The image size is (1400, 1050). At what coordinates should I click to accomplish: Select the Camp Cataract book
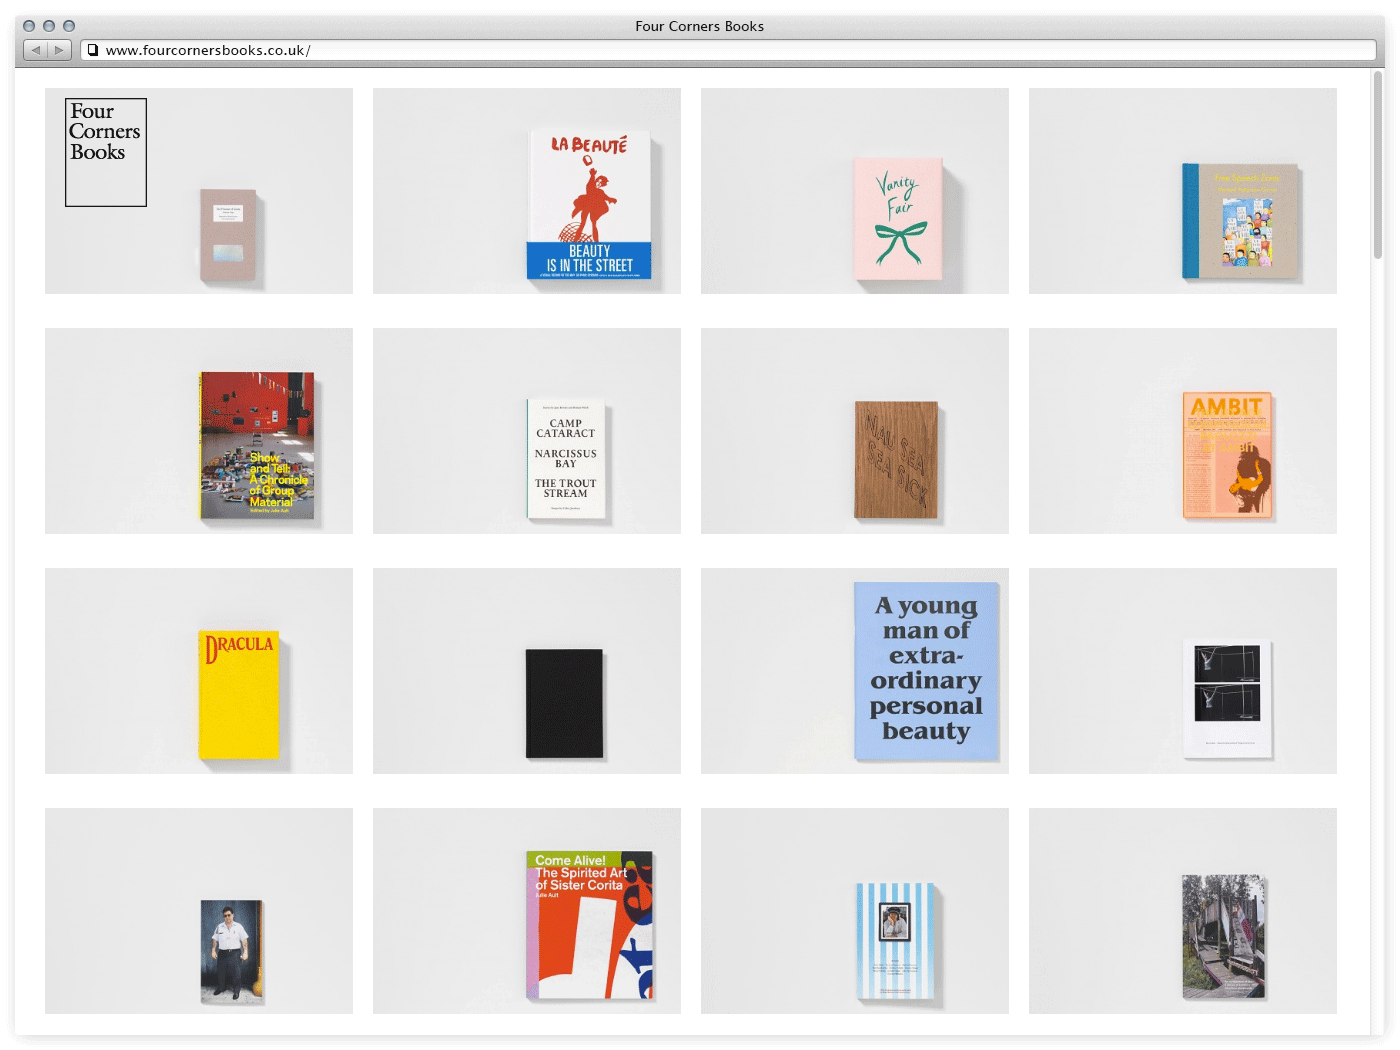566,459
